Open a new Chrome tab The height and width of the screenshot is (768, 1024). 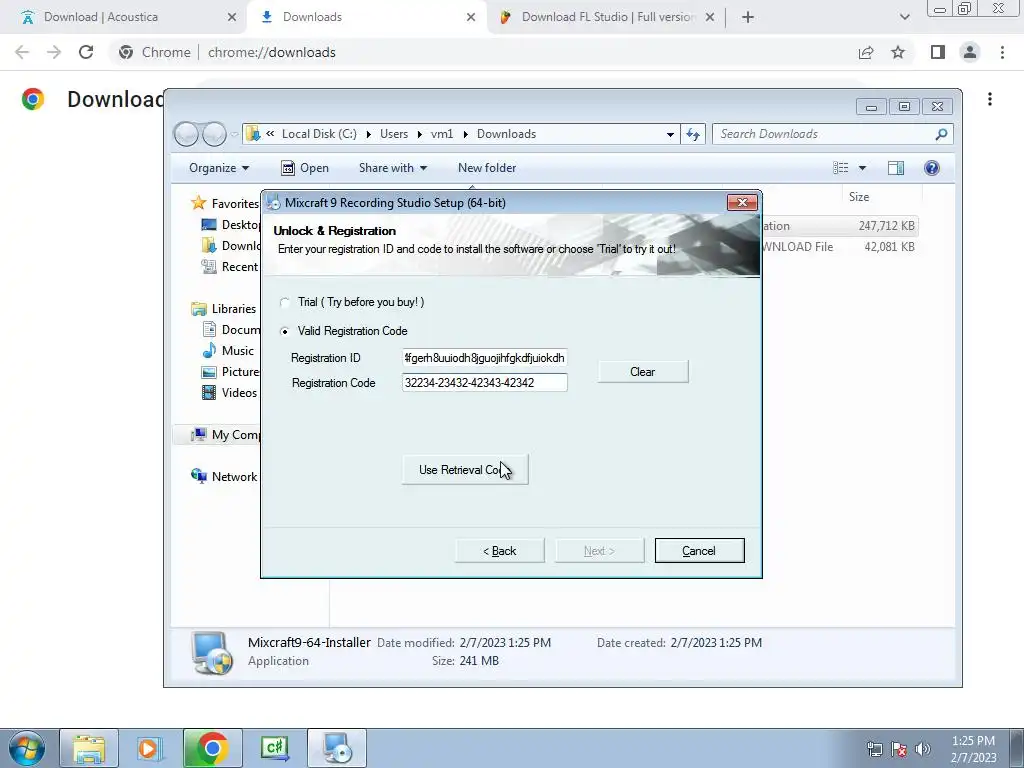coord(748,17)
